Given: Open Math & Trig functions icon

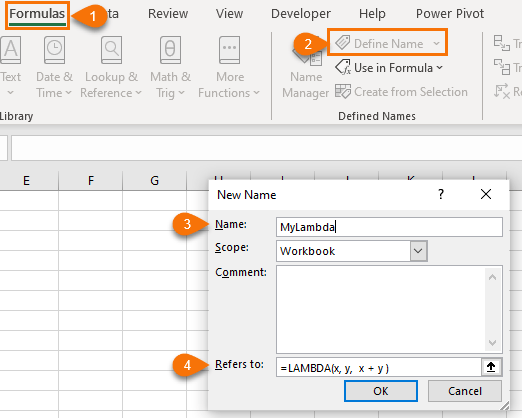Looking at the screenshot, I should (x=170, y=50).
